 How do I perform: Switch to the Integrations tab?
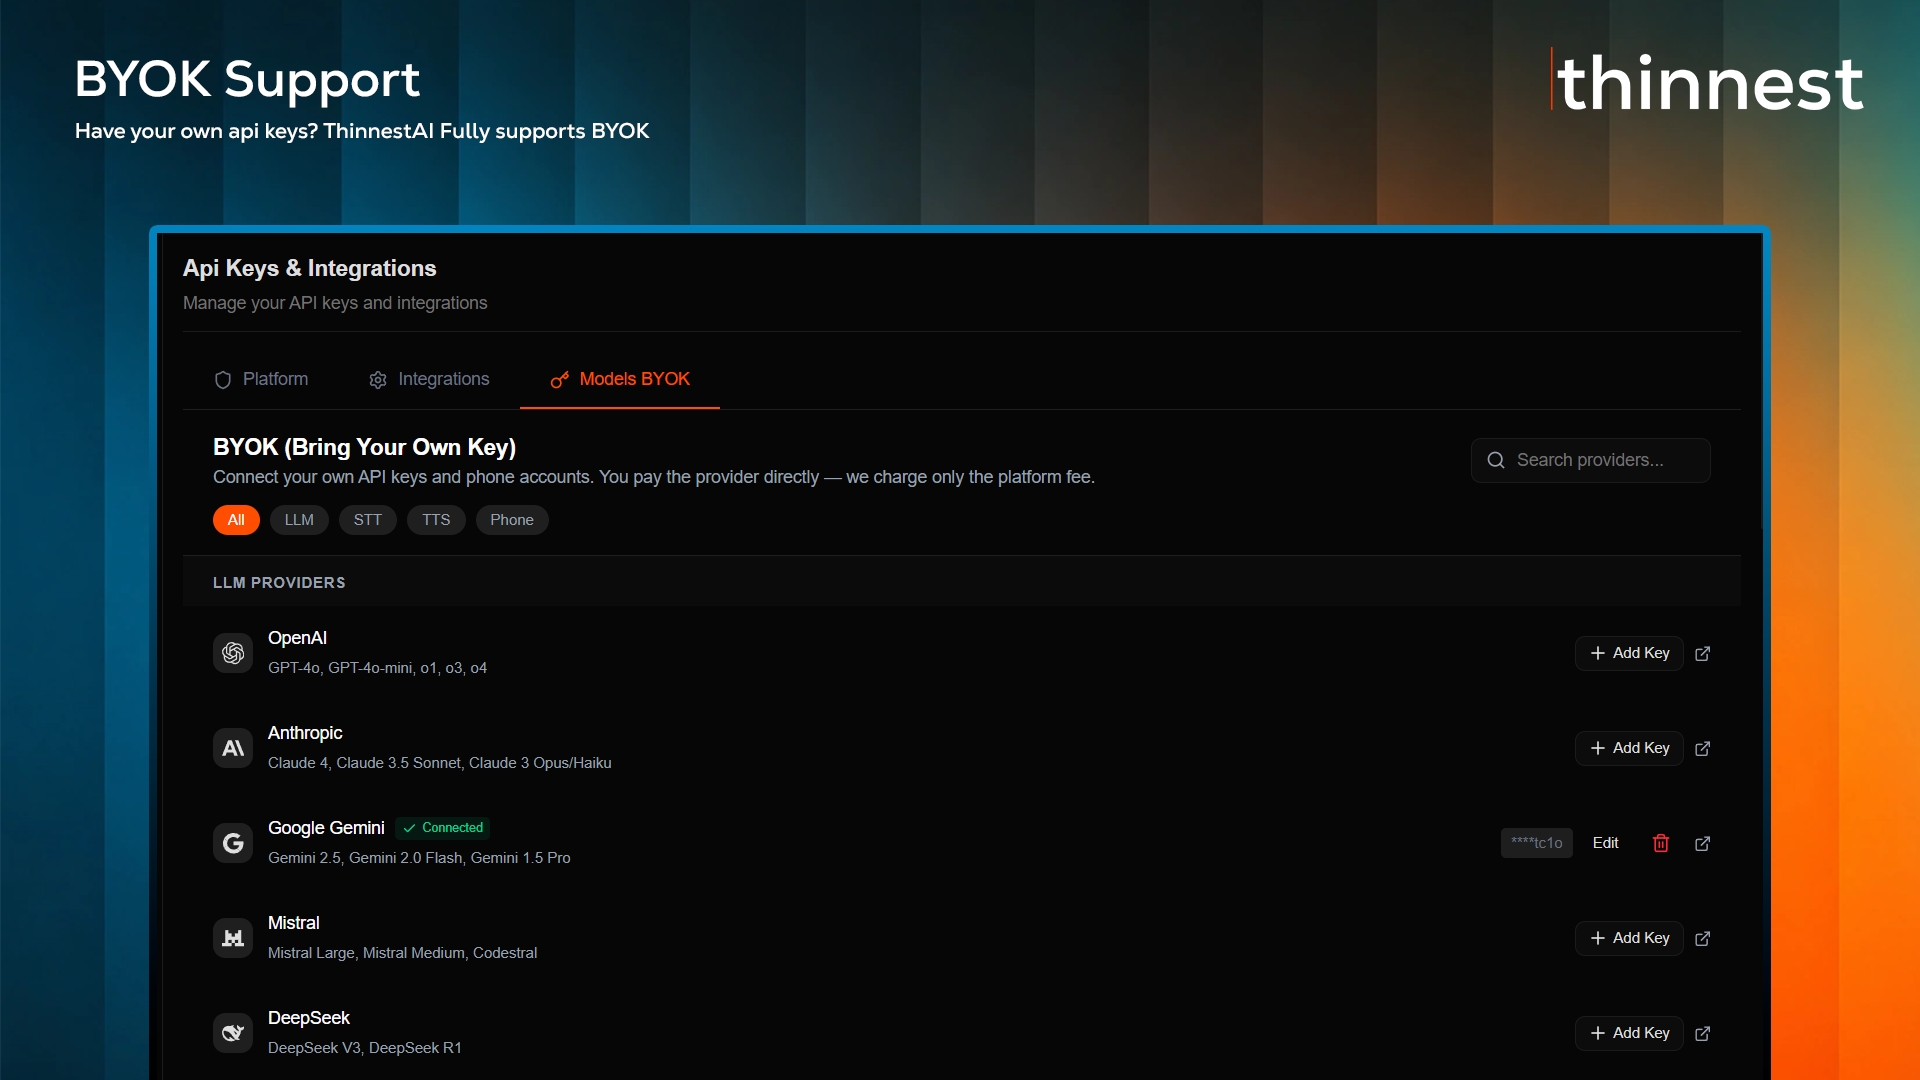pyautogui.click(x=429, y=379)
